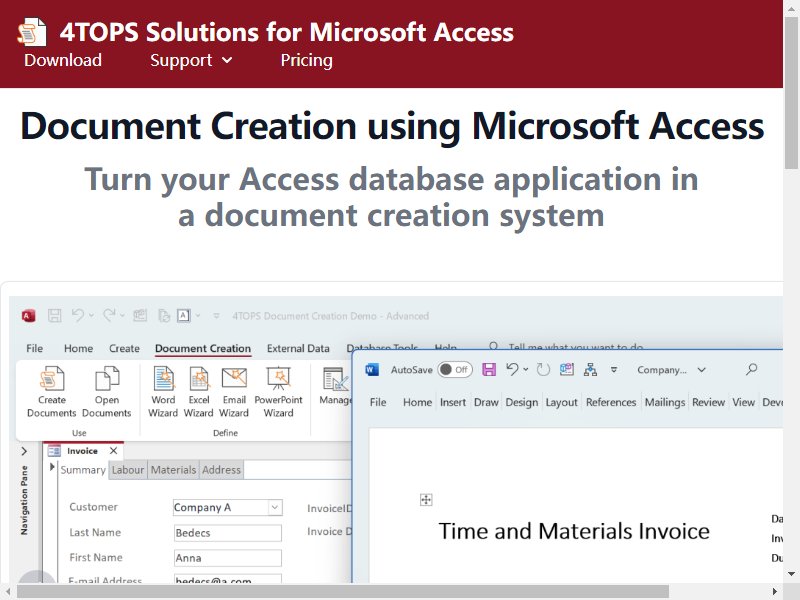This screenshot has width=800, height=600.
Task: Expand the Access Undo dropdown arrow
Action: 91,316
